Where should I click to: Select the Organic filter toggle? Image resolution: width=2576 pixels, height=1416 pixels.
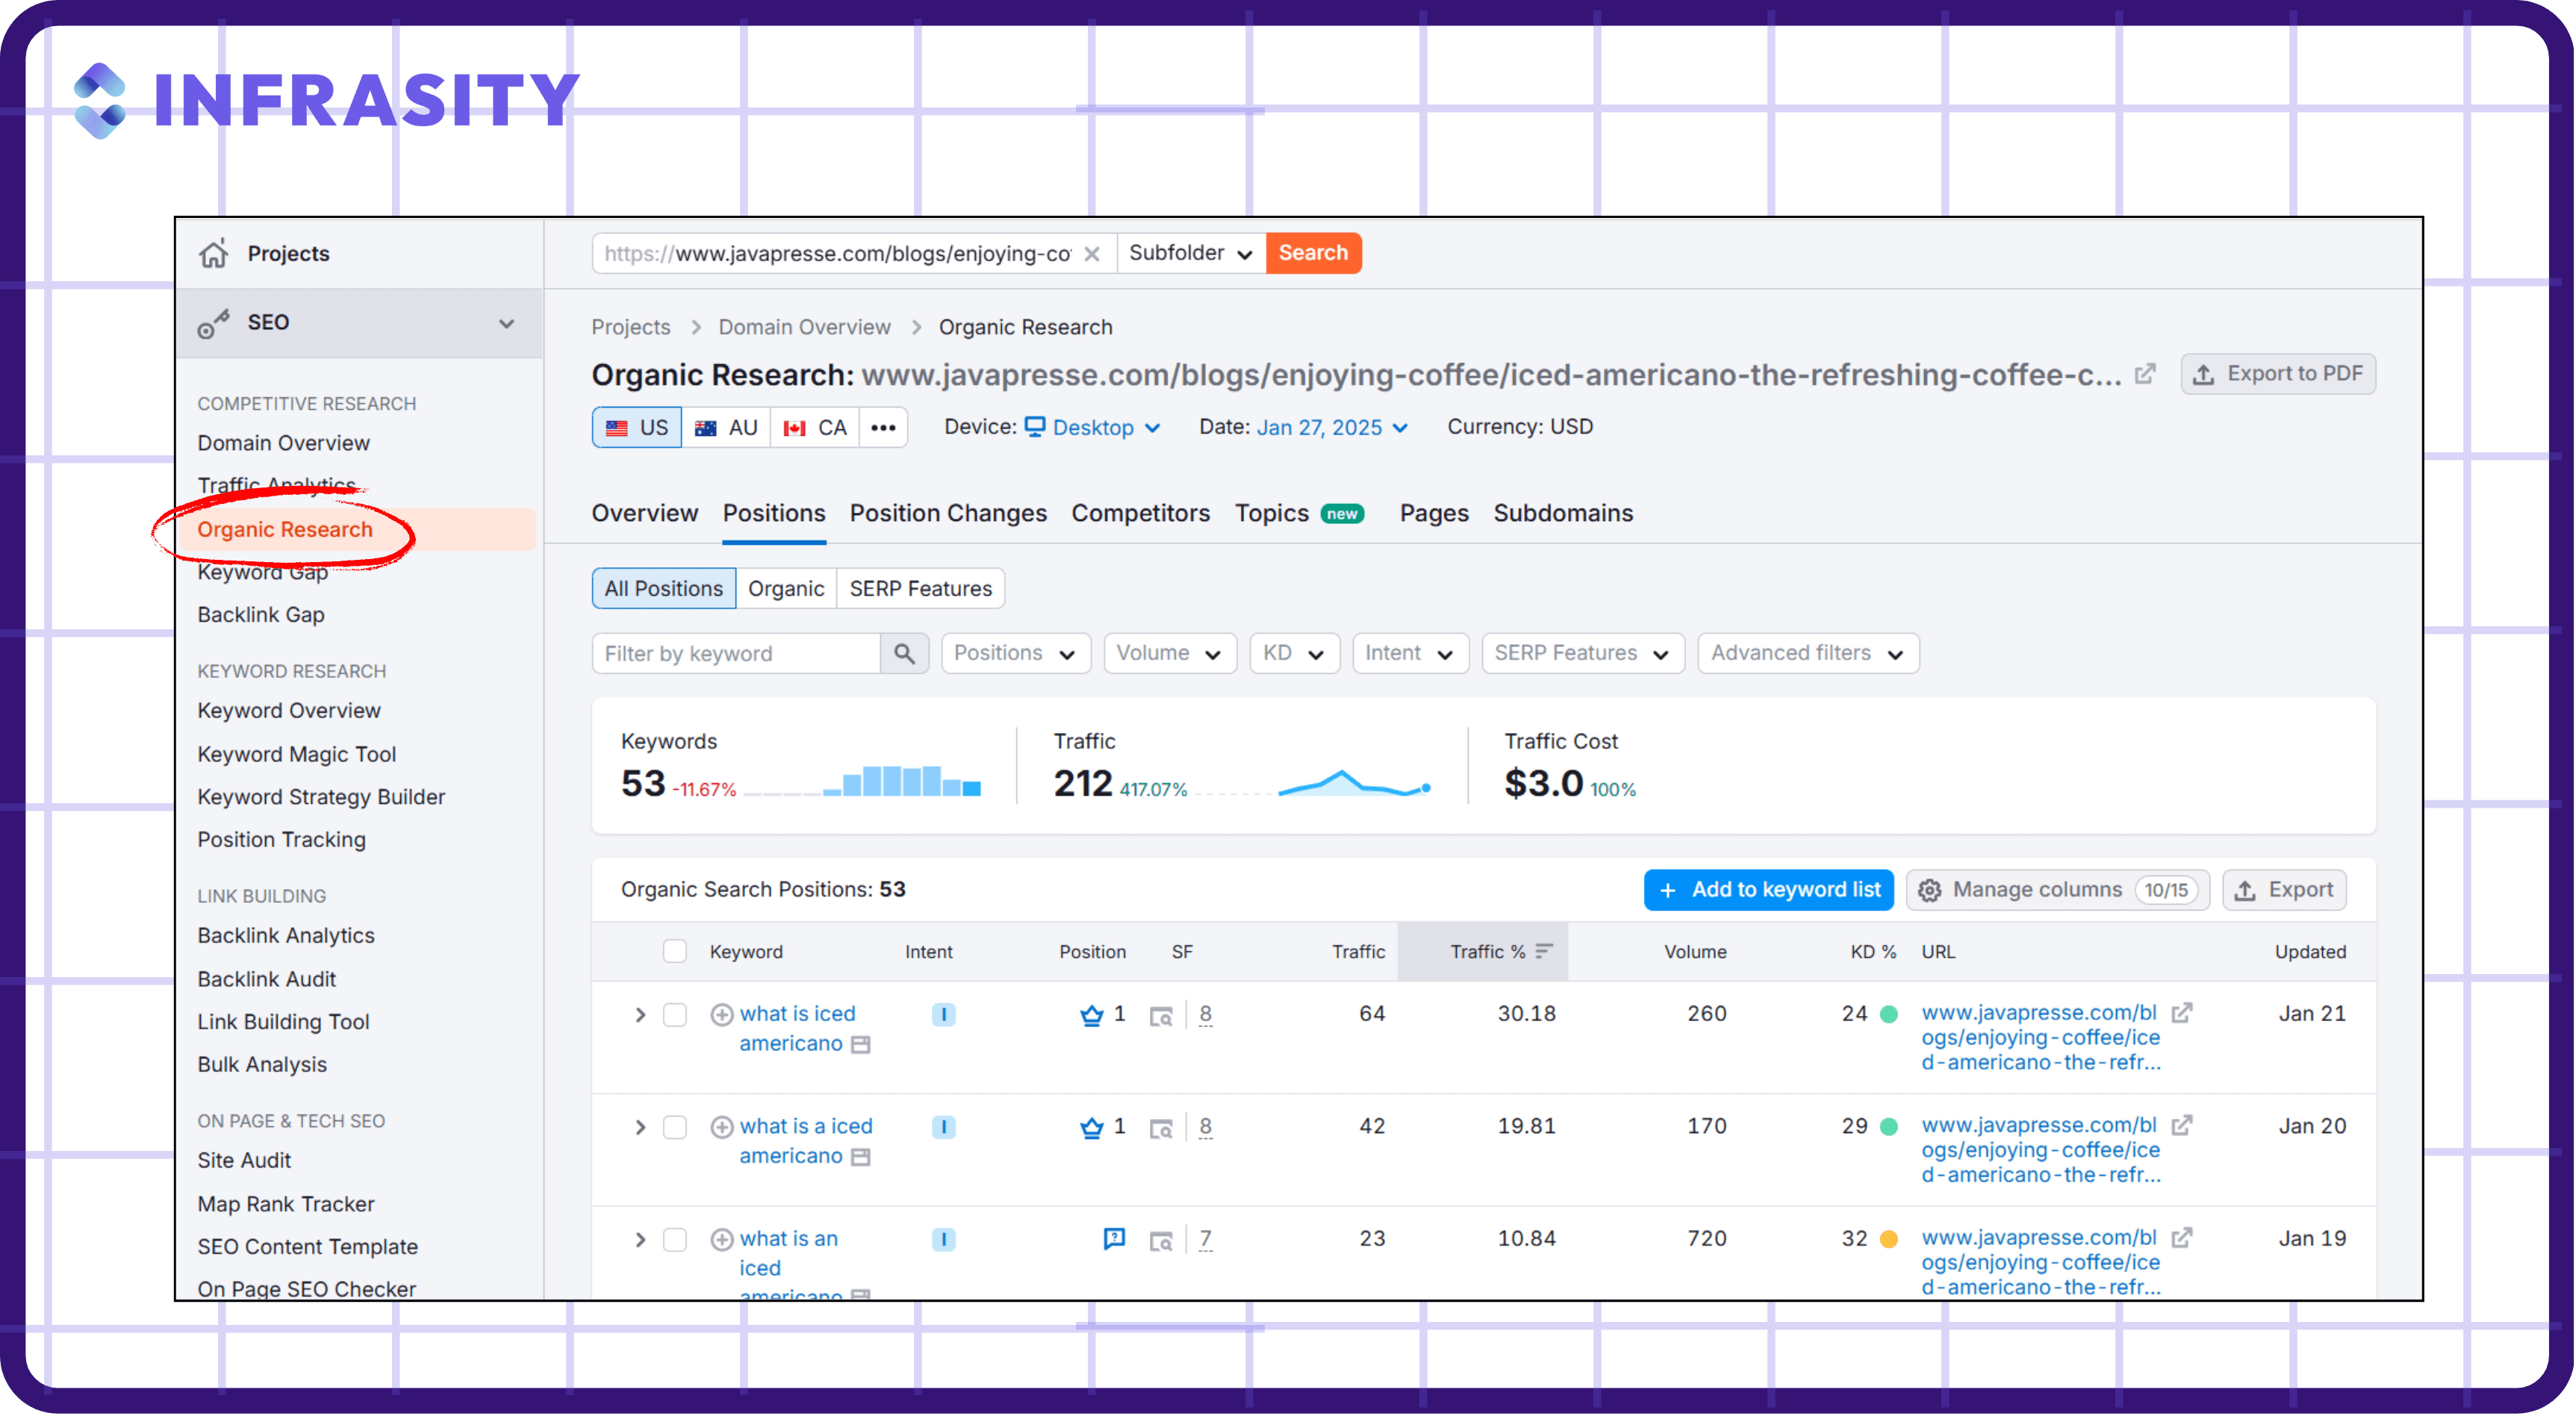click(x=786, y=589)
